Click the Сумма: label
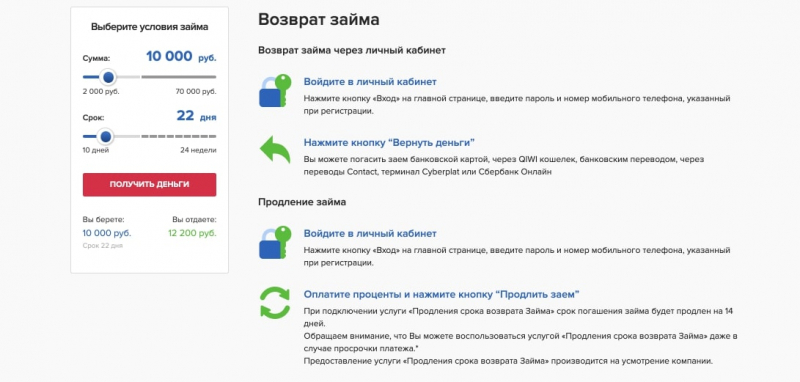The image size is (800, 382). (x=96, y=59)
